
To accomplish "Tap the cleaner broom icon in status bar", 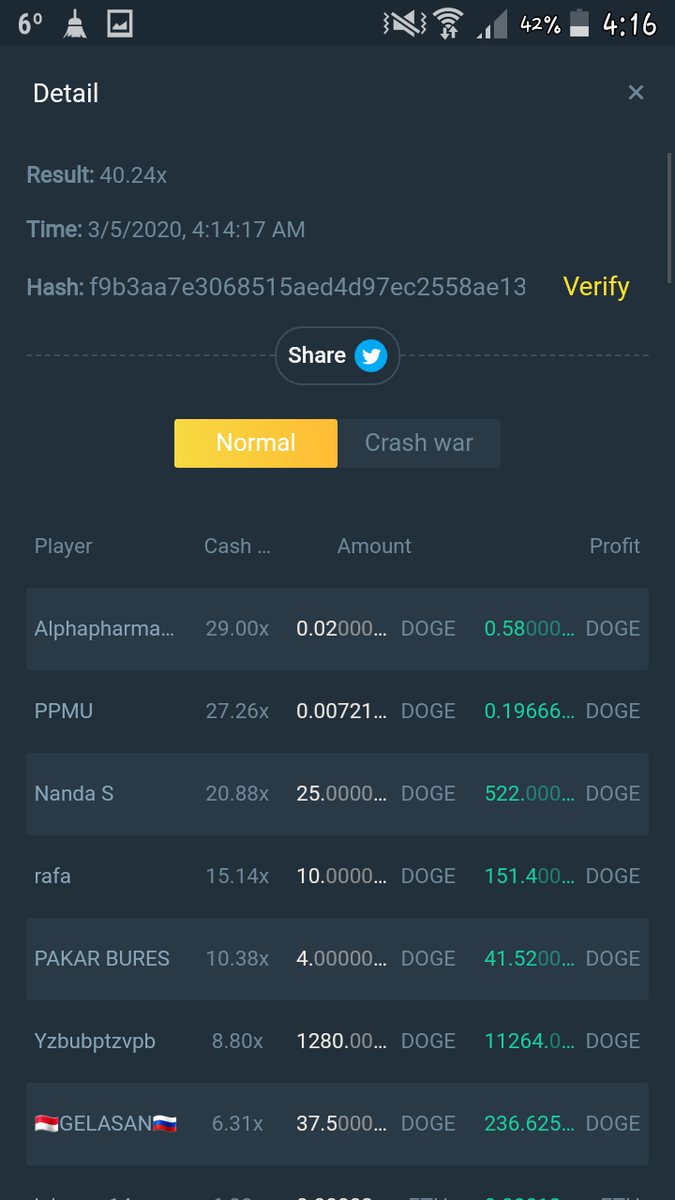I will click(x=75, y=23).
